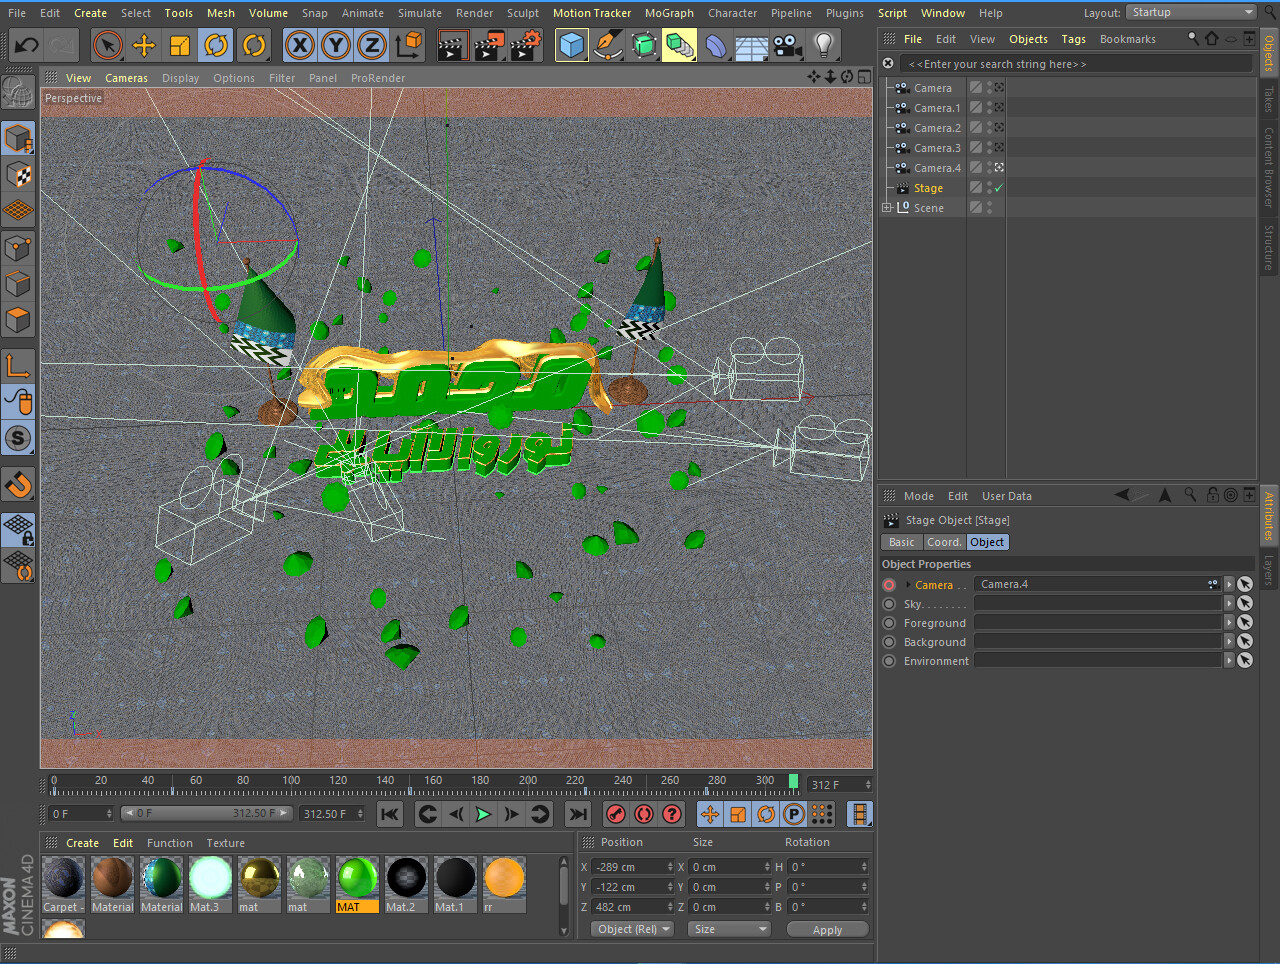Render to Picture Viewer
Image resolution: width=1280 pixels, height=964 pixels.
(488, 45)
